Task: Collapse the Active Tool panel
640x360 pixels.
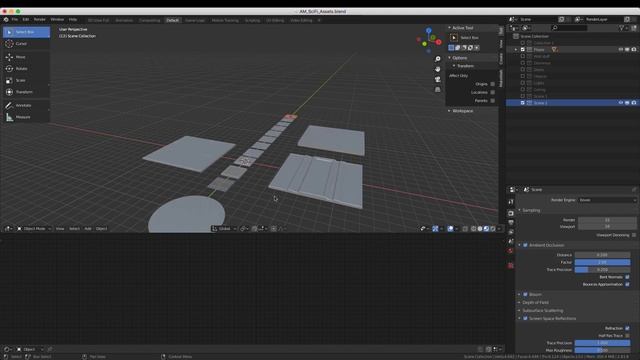Action: point(449,28)
